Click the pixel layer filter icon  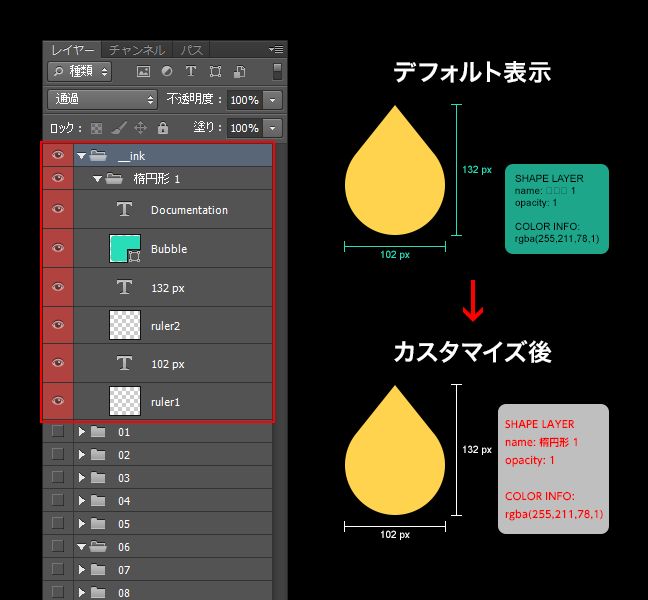(143, 72)
